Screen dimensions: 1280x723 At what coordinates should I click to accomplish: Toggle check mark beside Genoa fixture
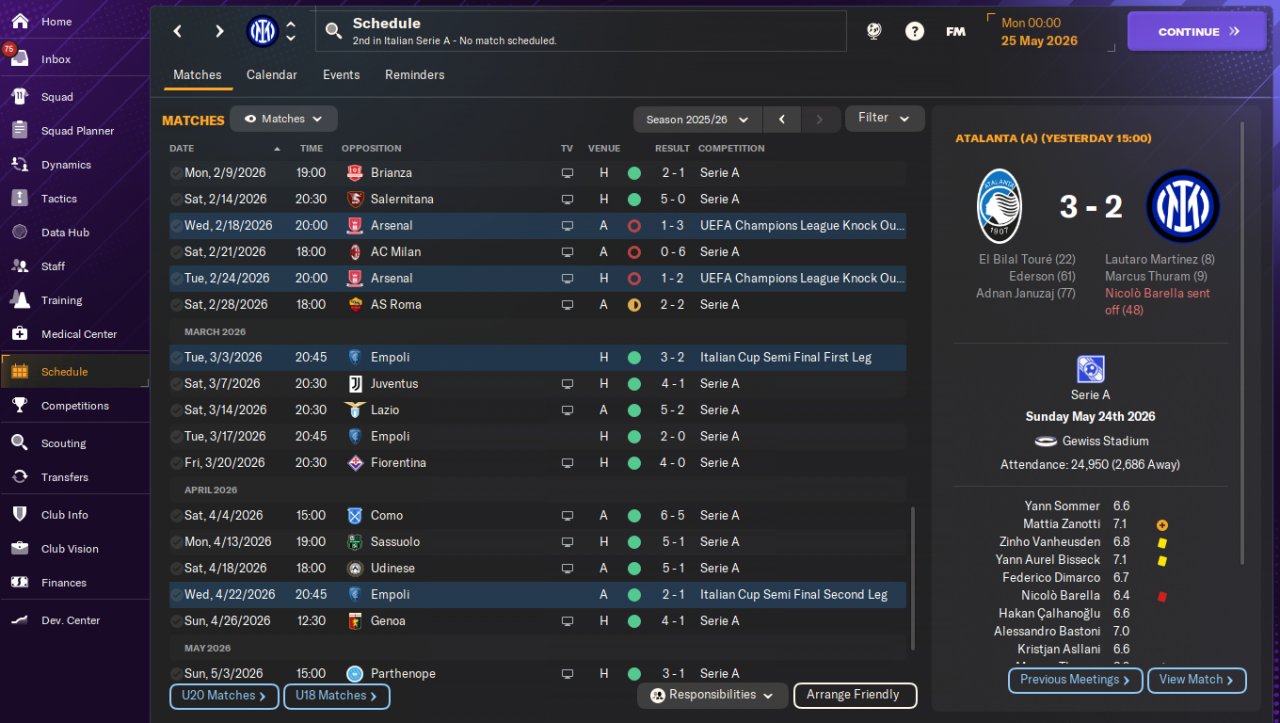(176, 621)
